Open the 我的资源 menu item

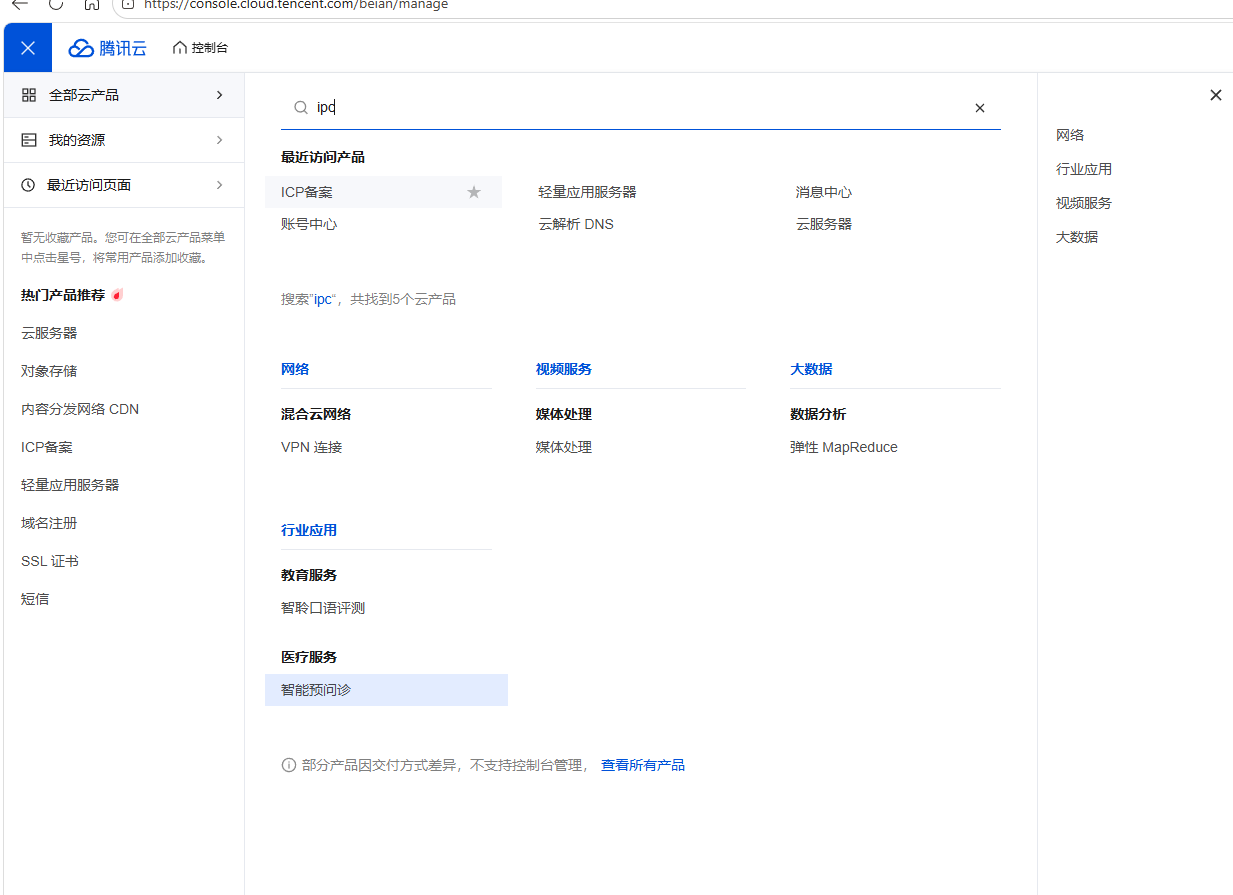click(x=124, y=140)
